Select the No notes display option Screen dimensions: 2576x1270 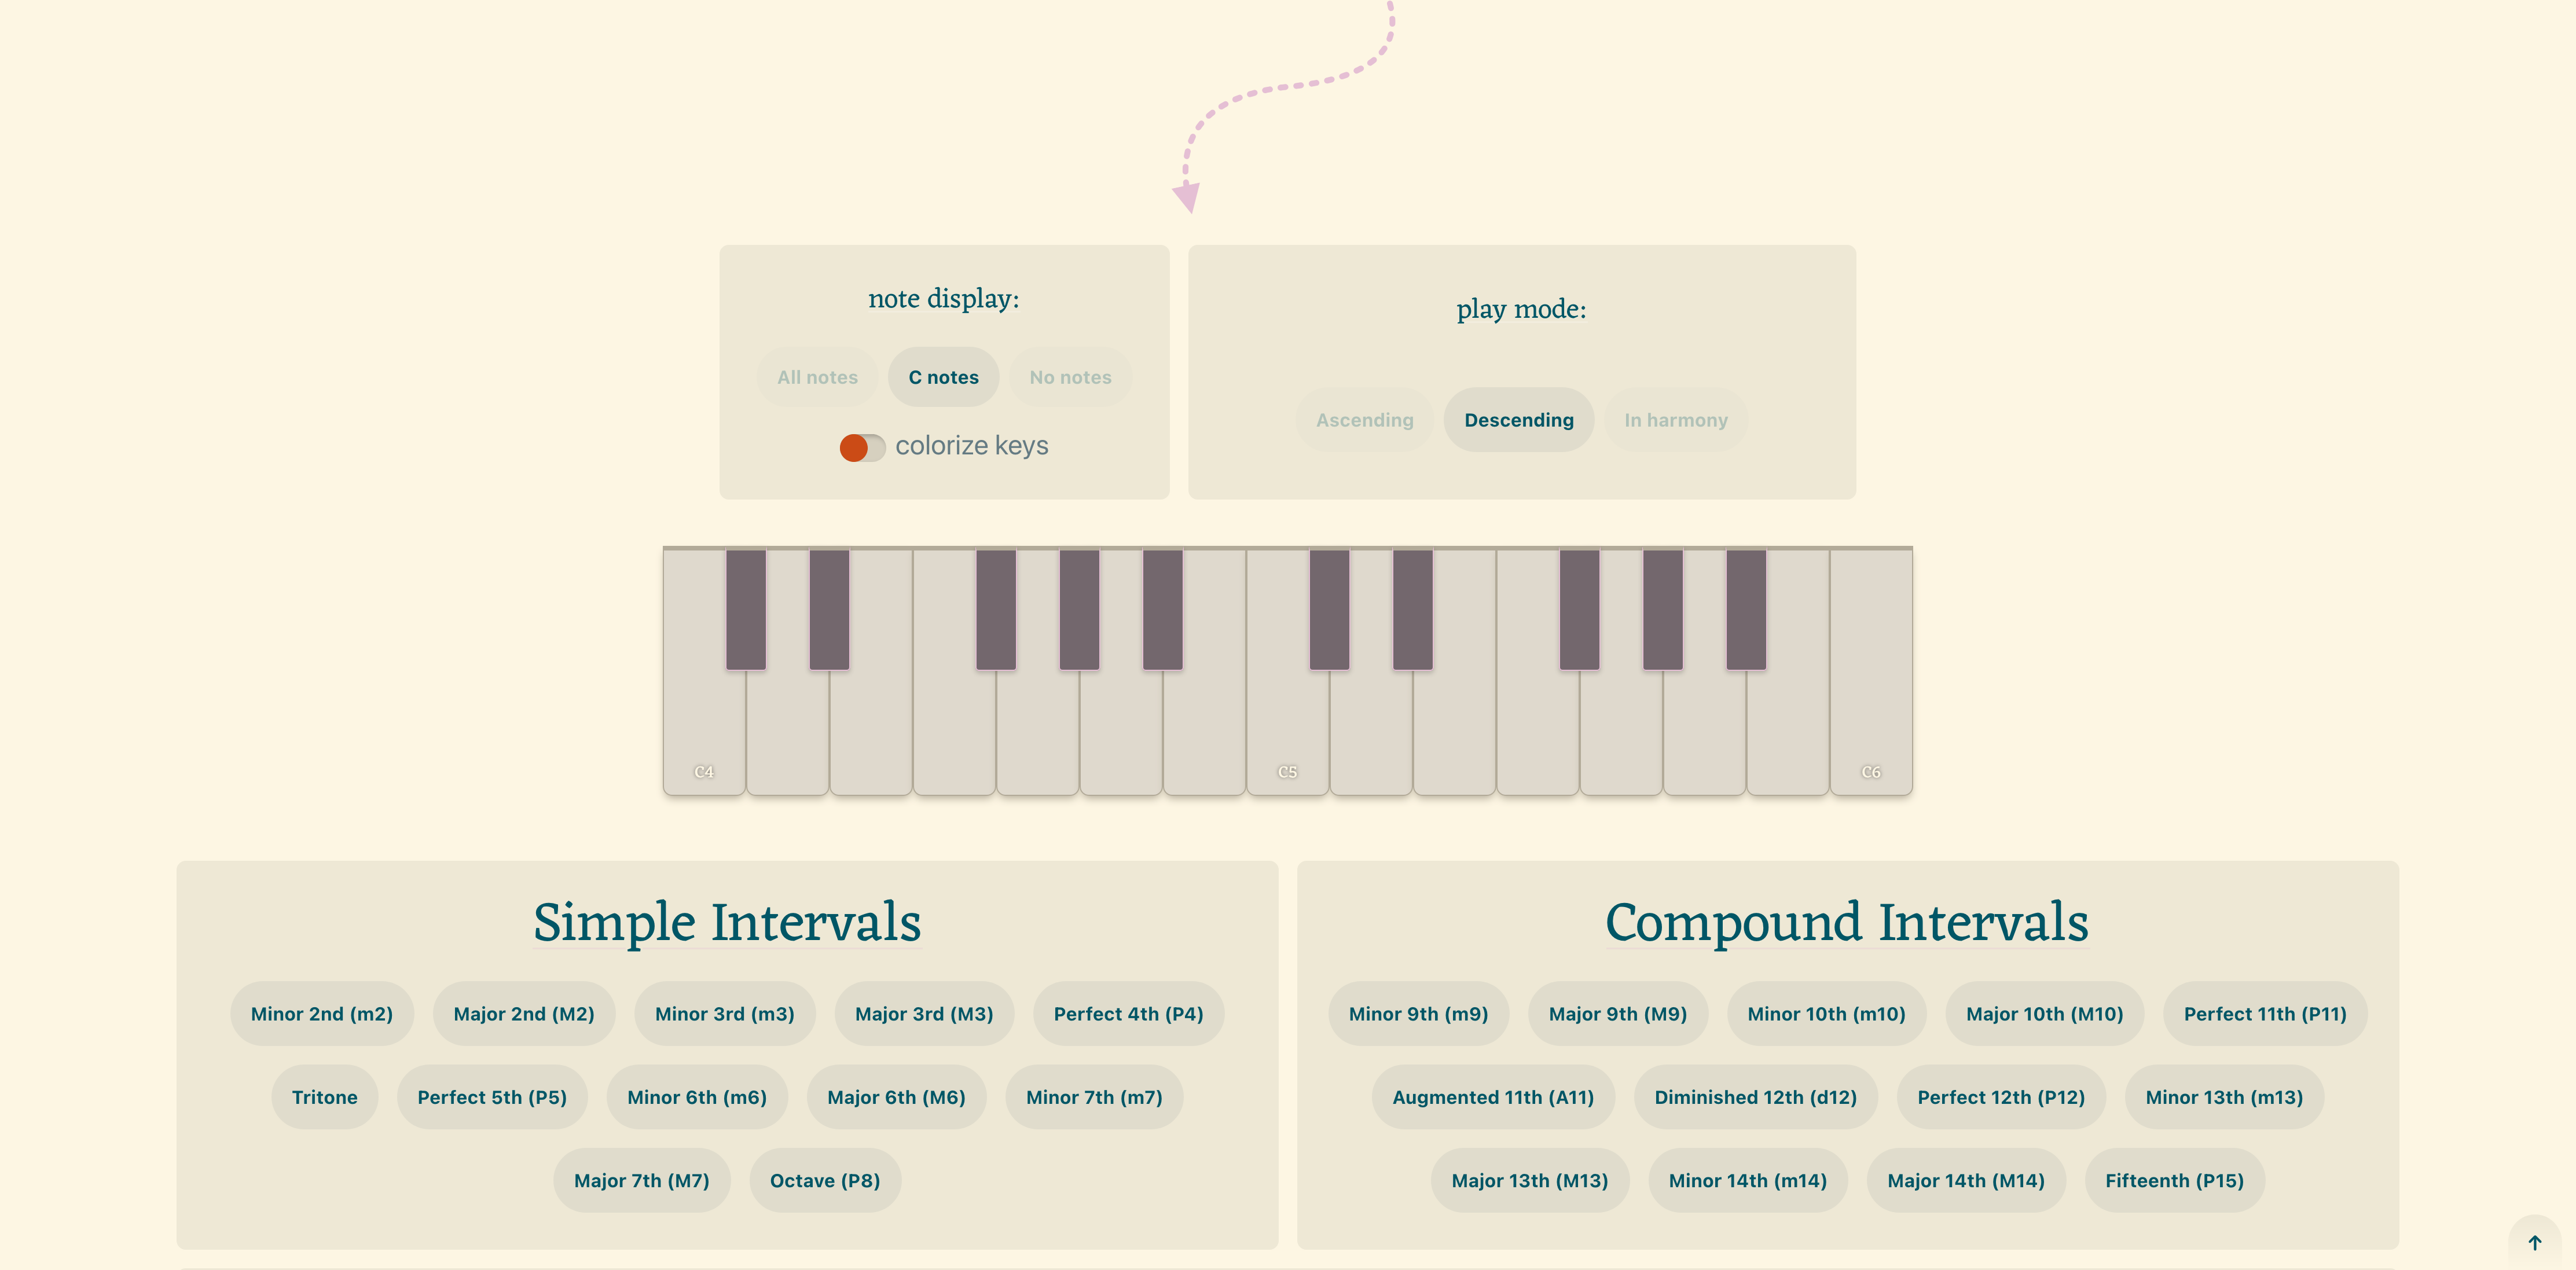[1070, 377]
